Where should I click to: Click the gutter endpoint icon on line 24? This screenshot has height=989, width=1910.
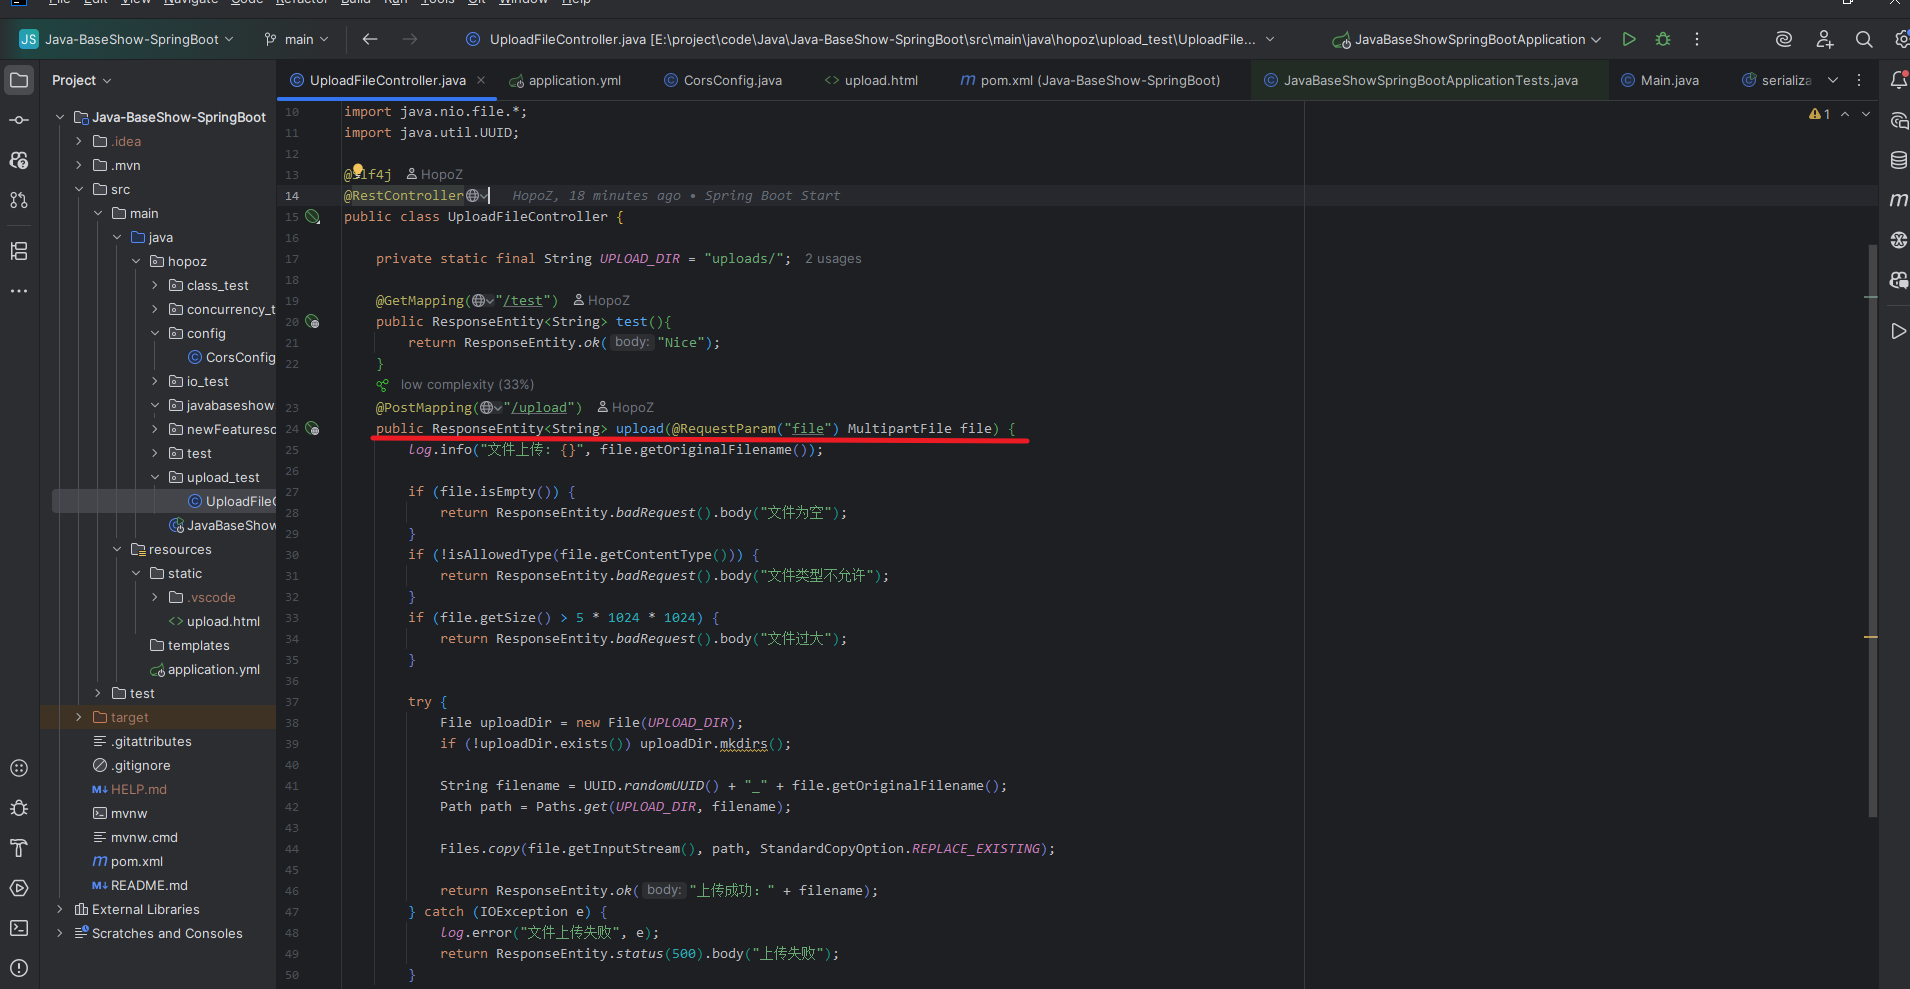(x=313, y=428)
